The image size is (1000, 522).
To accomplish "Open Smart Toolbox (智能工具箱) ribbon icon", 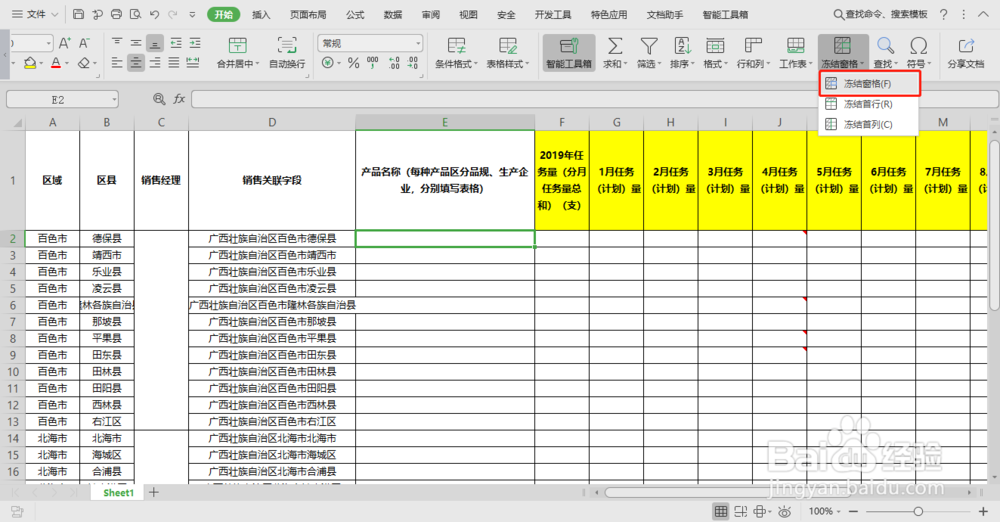I will coord(569,52).
